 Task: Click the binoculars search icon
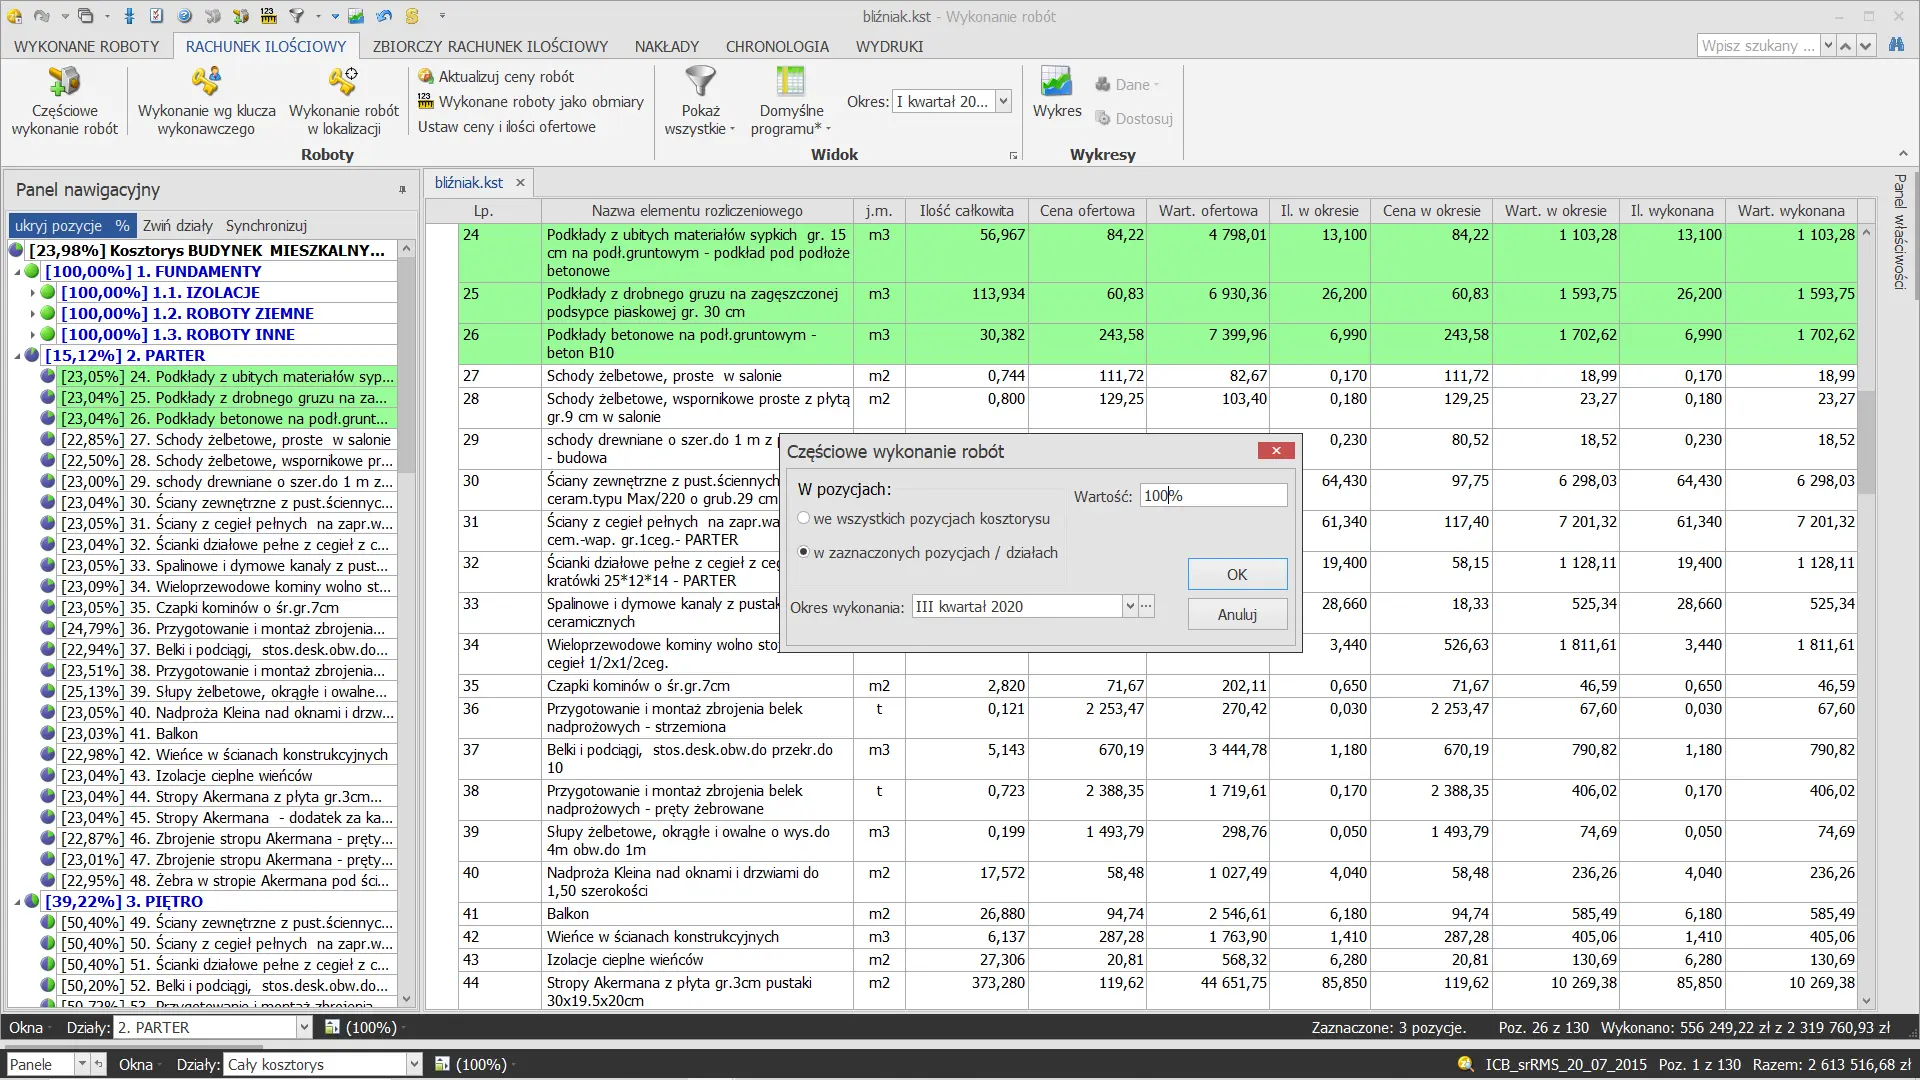(x=1896, y=45)
